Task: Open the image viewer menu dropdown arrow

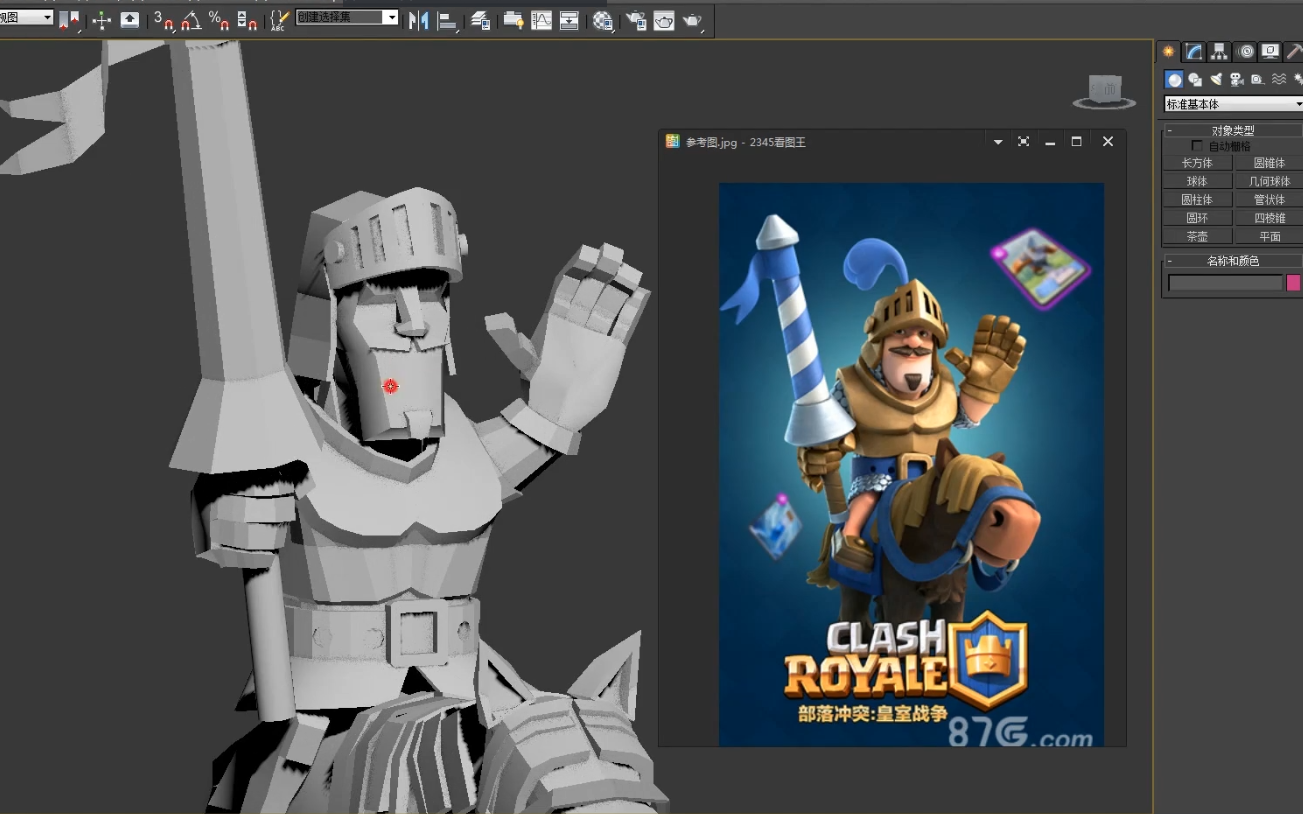Action: click(997, 142)
